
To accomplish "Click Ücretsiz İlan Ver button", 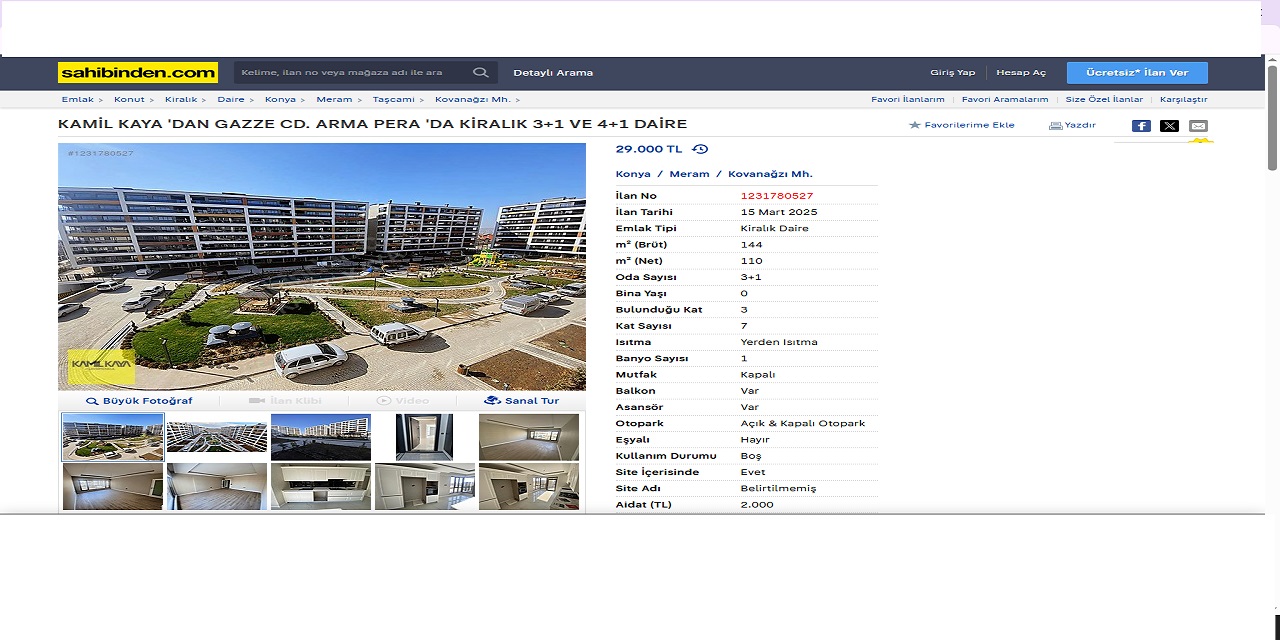I will click(1137, 72).
